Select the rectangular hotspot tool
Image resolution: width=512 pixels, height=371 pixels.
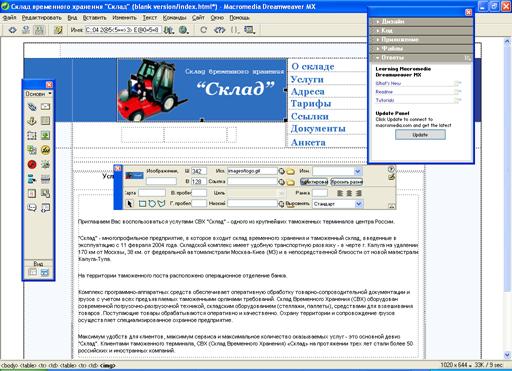coord(142,203)
